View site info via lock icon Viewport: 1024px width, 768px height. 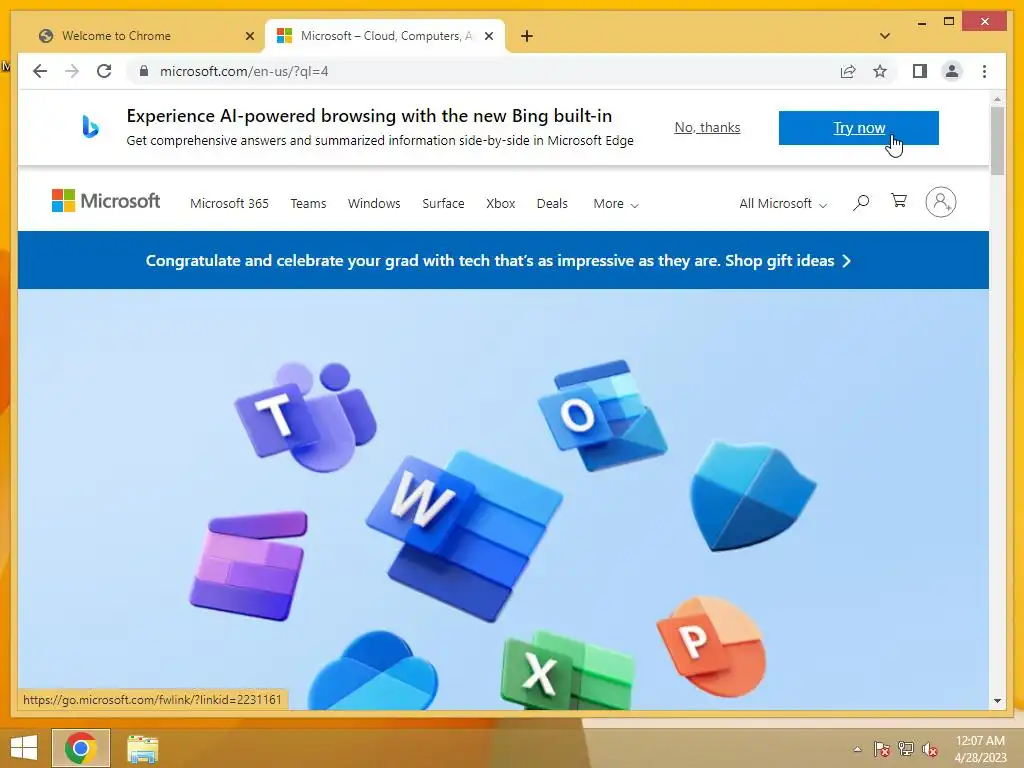pyautogui.click(x=144, y=71)
